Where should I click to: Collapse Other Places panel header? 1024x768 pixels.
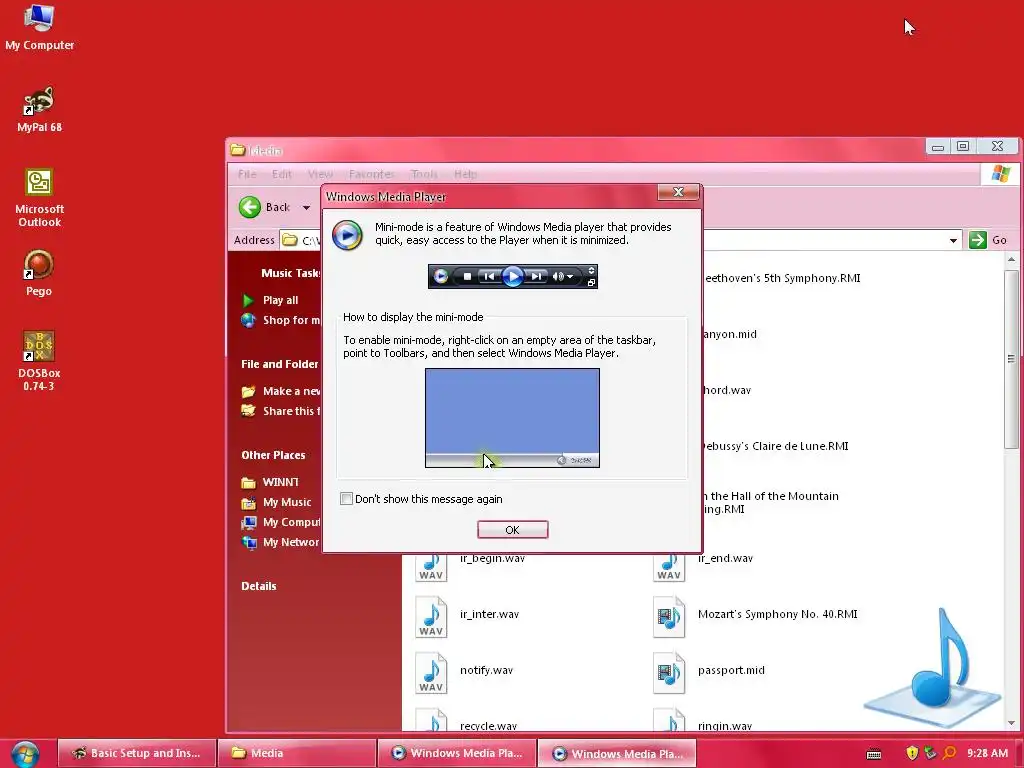click(273, 455)
